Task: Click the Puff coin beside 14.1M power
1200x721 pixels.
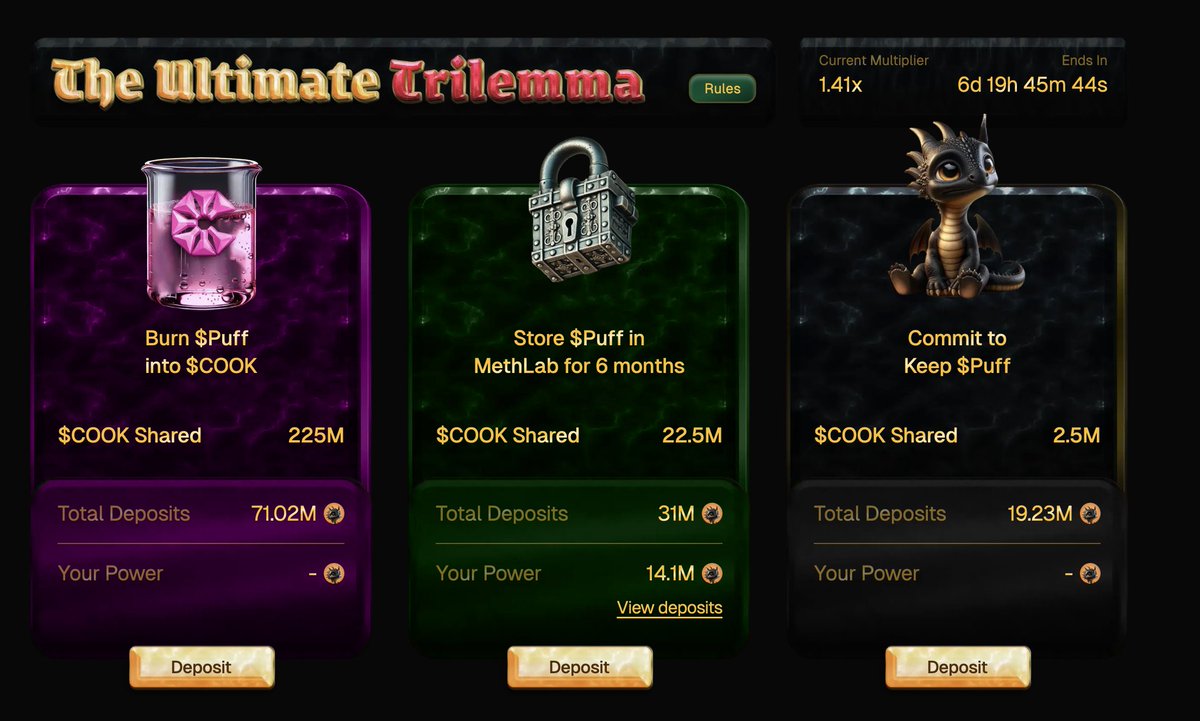Action: click(712, 573)
